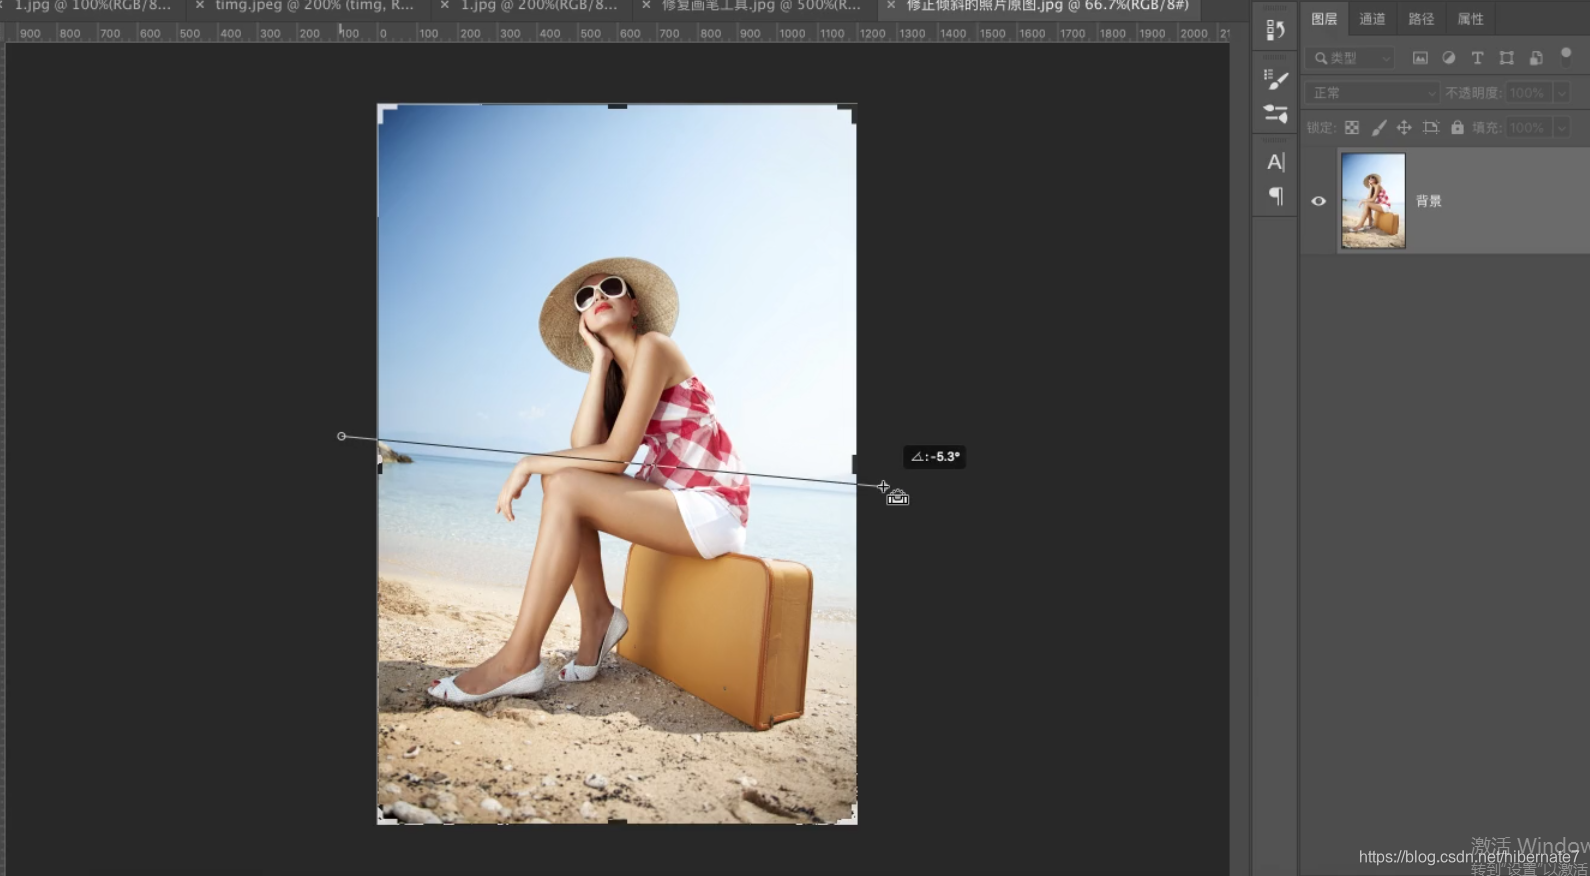Open the History panel icon
Screen dimensions: 1590x876
coord(1275,31)
